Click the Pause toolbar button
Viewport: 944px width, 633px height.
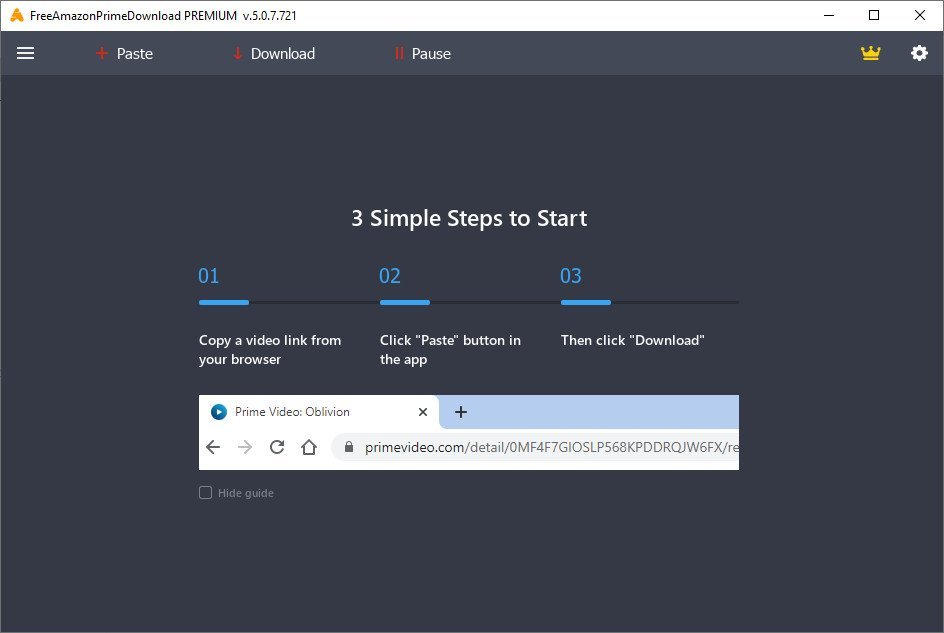point(423,54)
